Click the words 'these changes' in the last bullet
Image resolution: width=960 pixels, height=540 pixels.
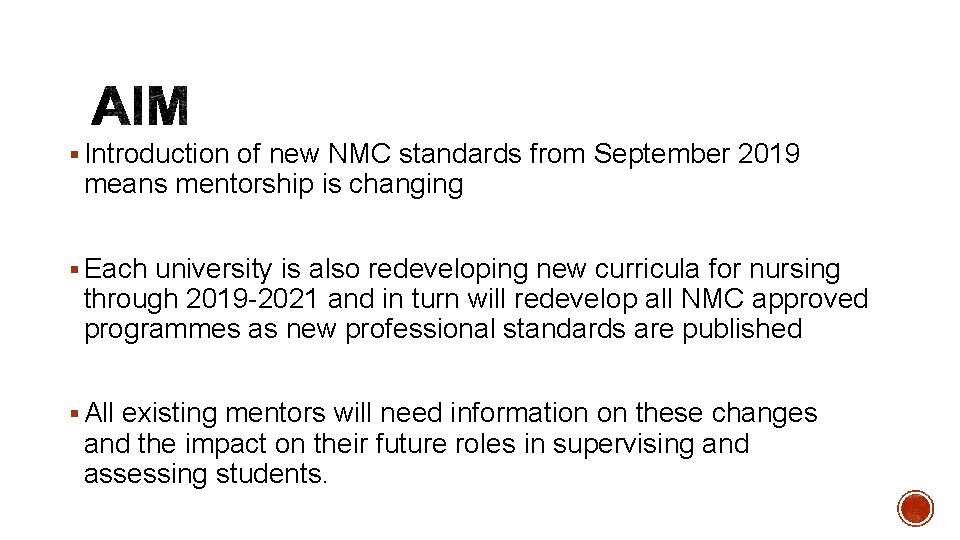click(x=726, y=414)
